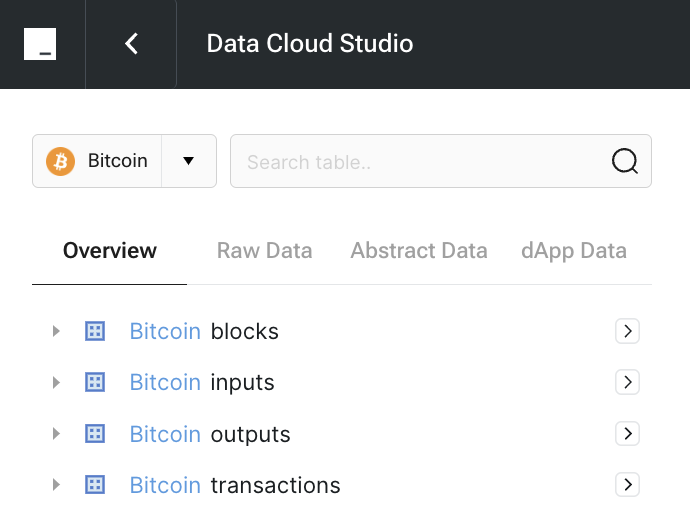Screen dimensions: 690x520
Task: Select the Bitcoin inputs table name
Action: click(x=202, y=382)
